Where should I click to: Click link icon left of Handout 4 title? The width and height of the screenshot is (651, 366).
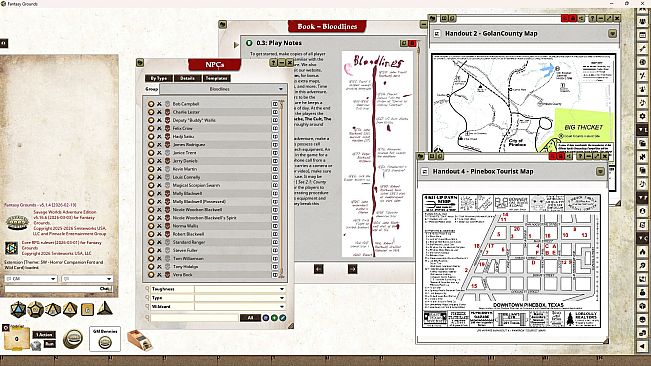424,171
